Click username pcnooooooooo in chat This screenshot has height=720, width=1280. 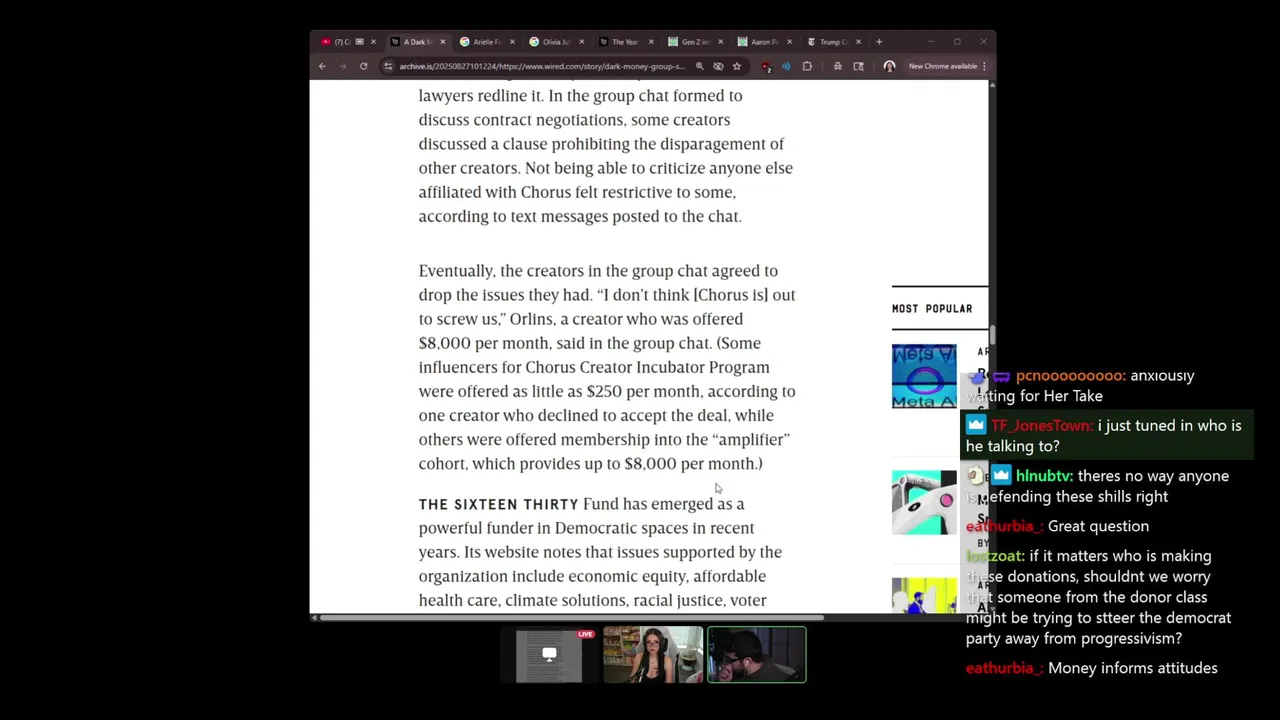pos(1070,376)
